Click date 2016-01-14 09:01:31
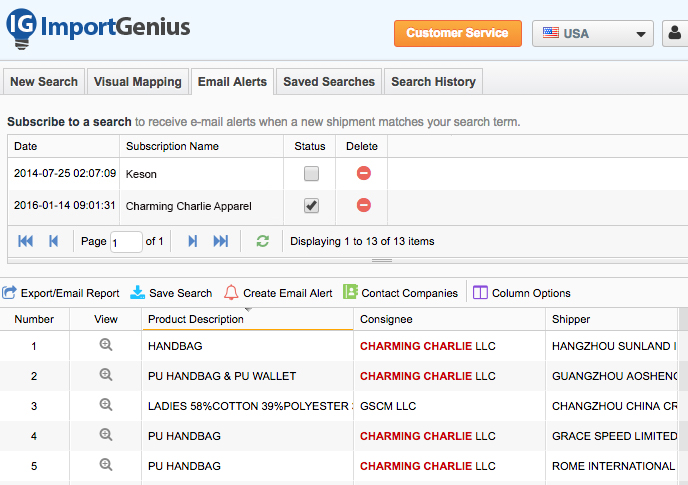Screen dimensions: 688x485 pyautogui.click(x=64, y=205)
